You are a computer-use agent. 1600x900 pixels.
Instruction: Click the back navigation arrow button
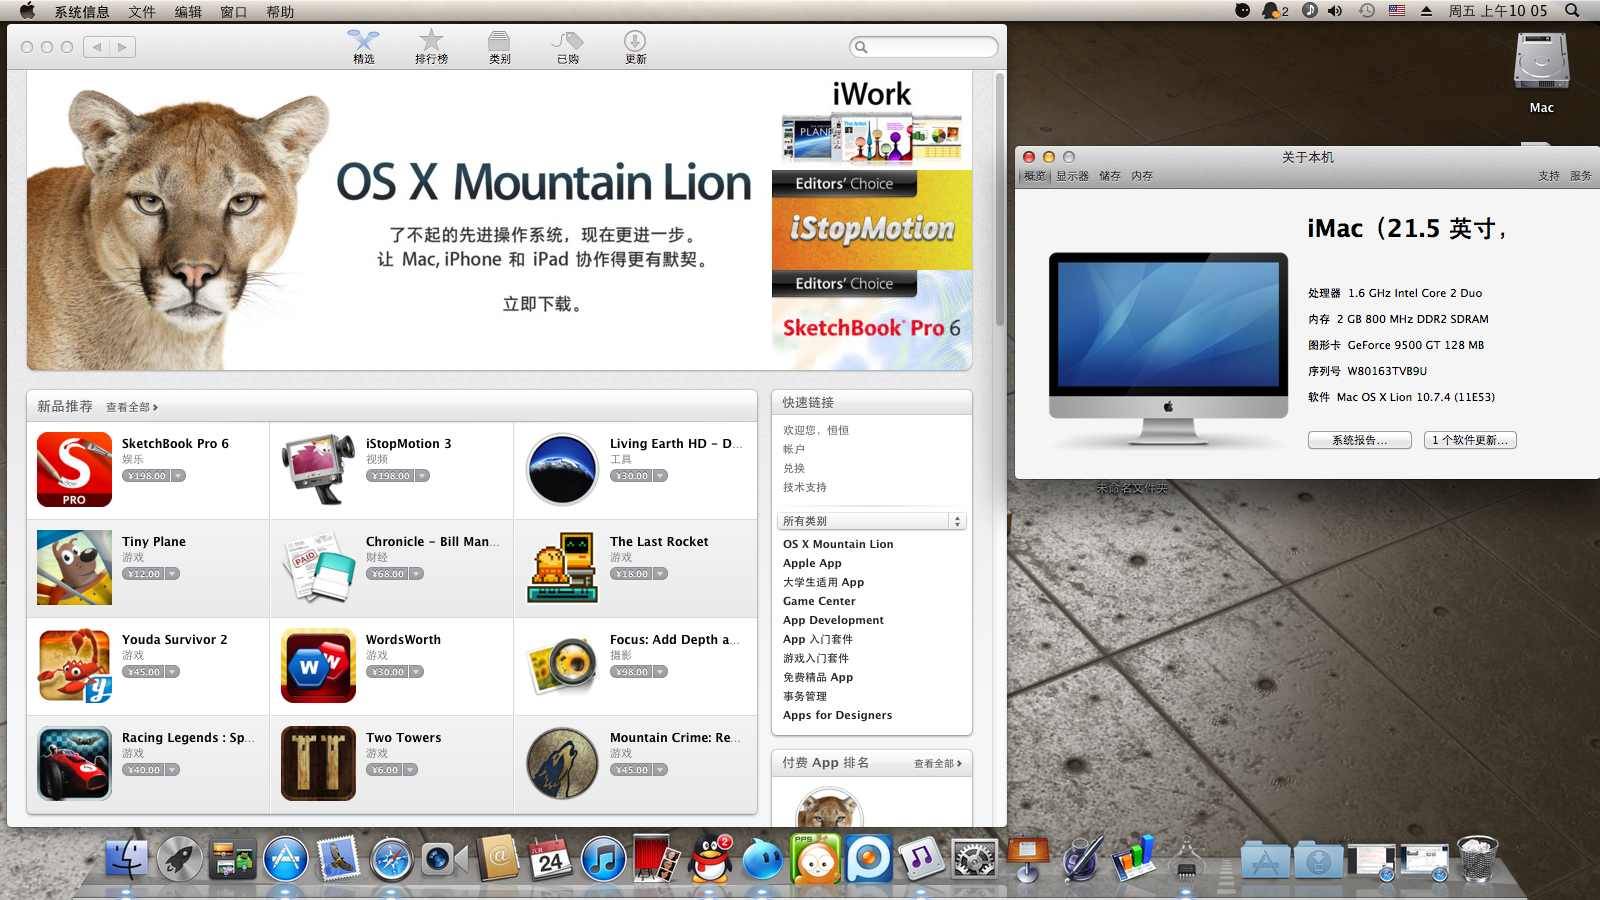[97, 47]
